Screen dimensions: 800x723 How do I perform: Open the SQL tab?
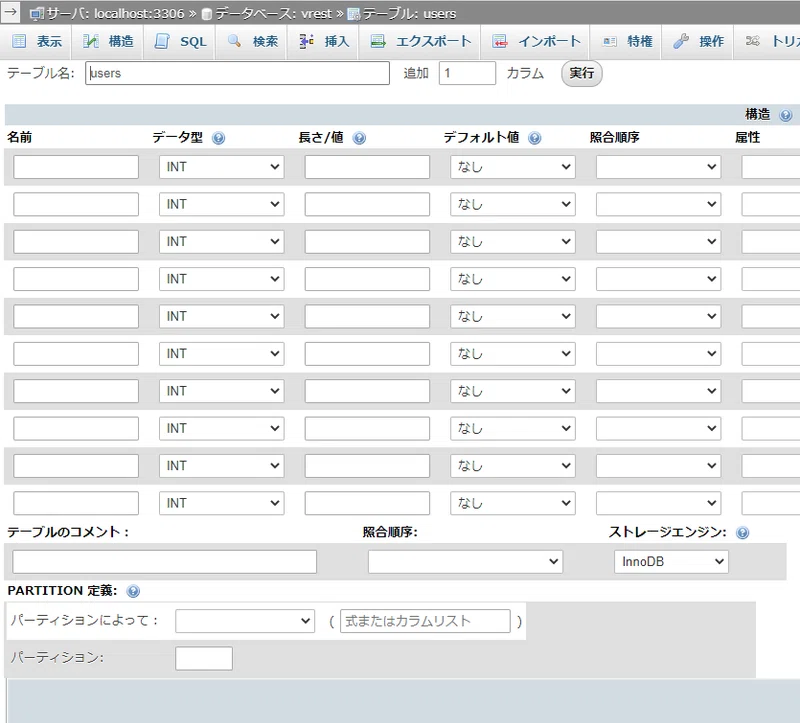click(181, 41)
